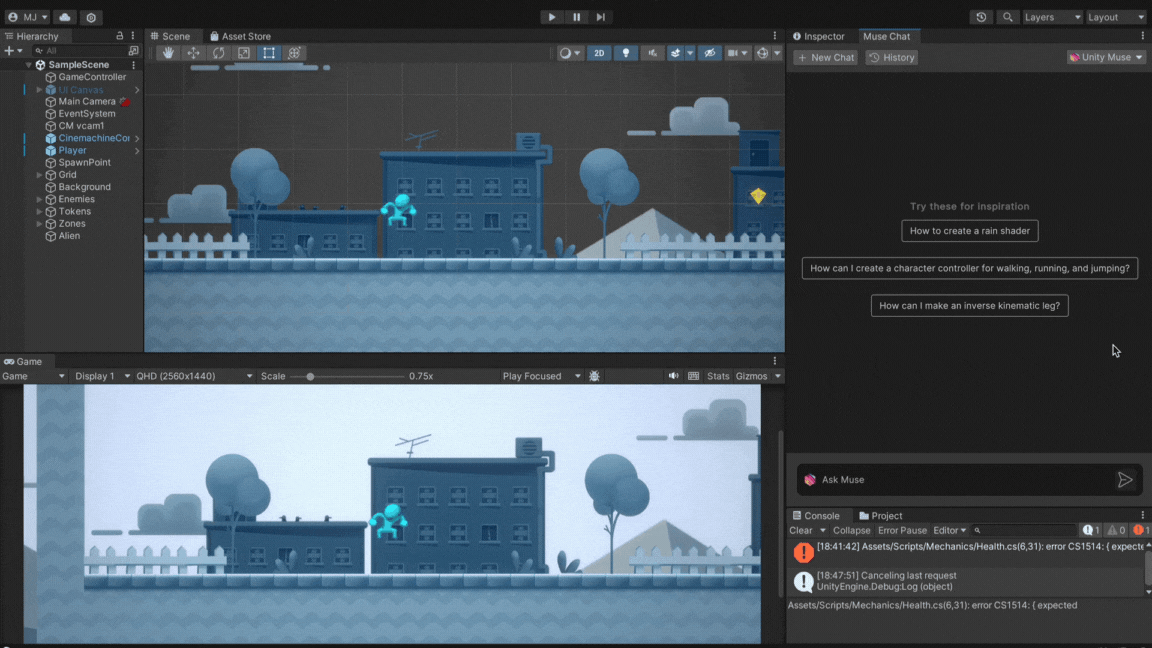1152x648 pixels.
Task: Open the Unity cloud services icon
Action: [x=65, y=17]
